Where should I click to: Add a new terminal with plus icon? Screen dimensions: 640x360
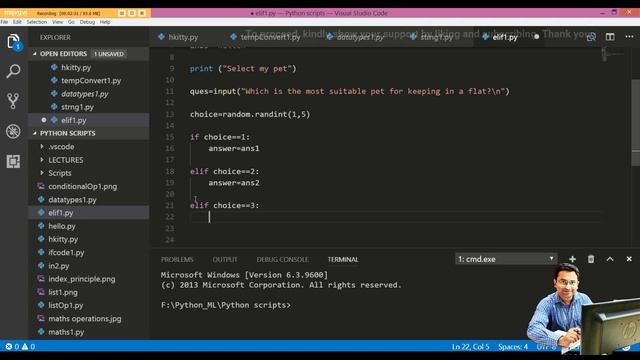tap(572, 259)
